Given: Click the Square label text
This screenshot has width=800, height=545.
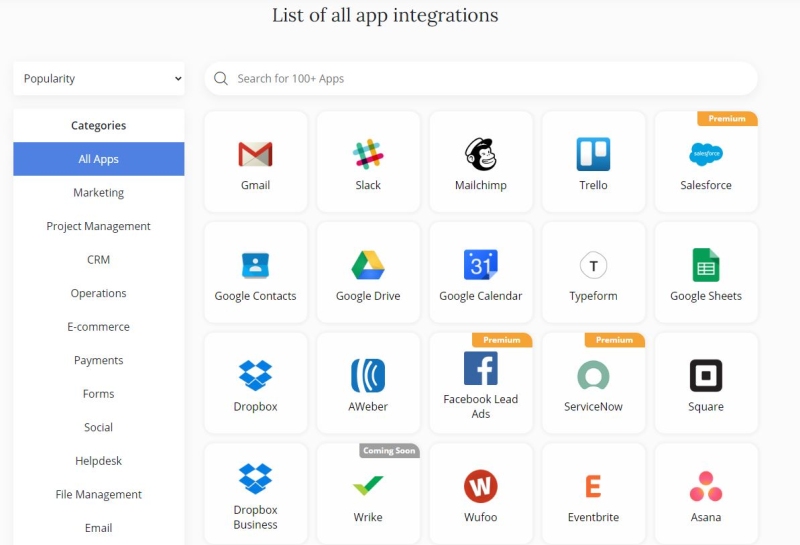Looking at the screenshot, I should point(706,407).
